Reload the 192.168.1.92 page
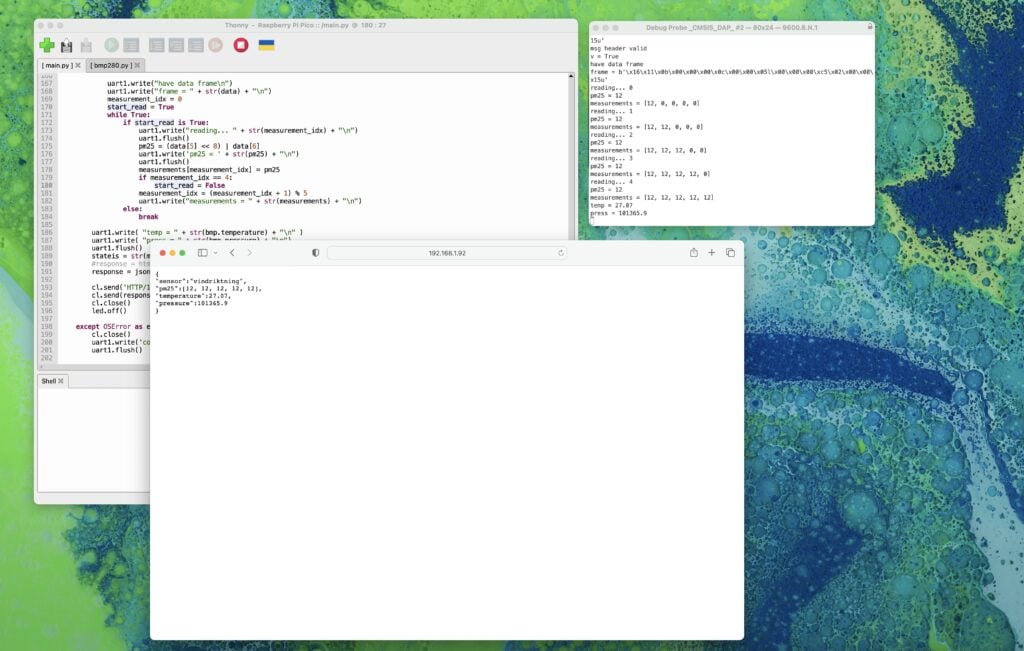 pyautogui.click(x=561, y=253)
